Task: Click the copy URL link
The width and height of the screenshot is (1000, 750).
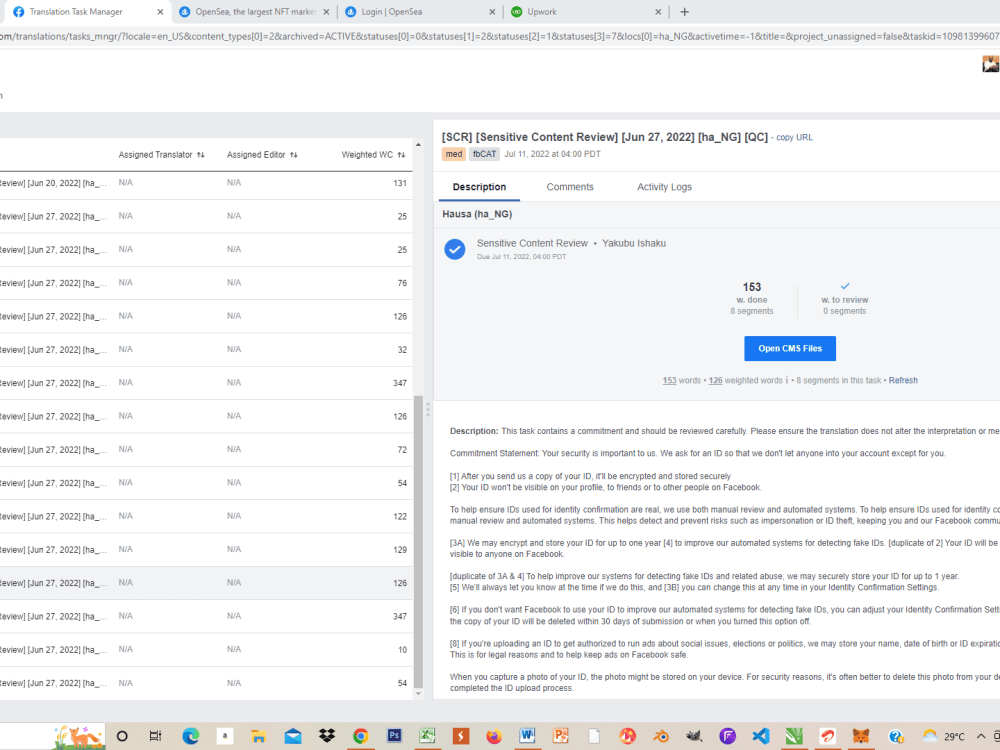Action: [x=794, y=138]
